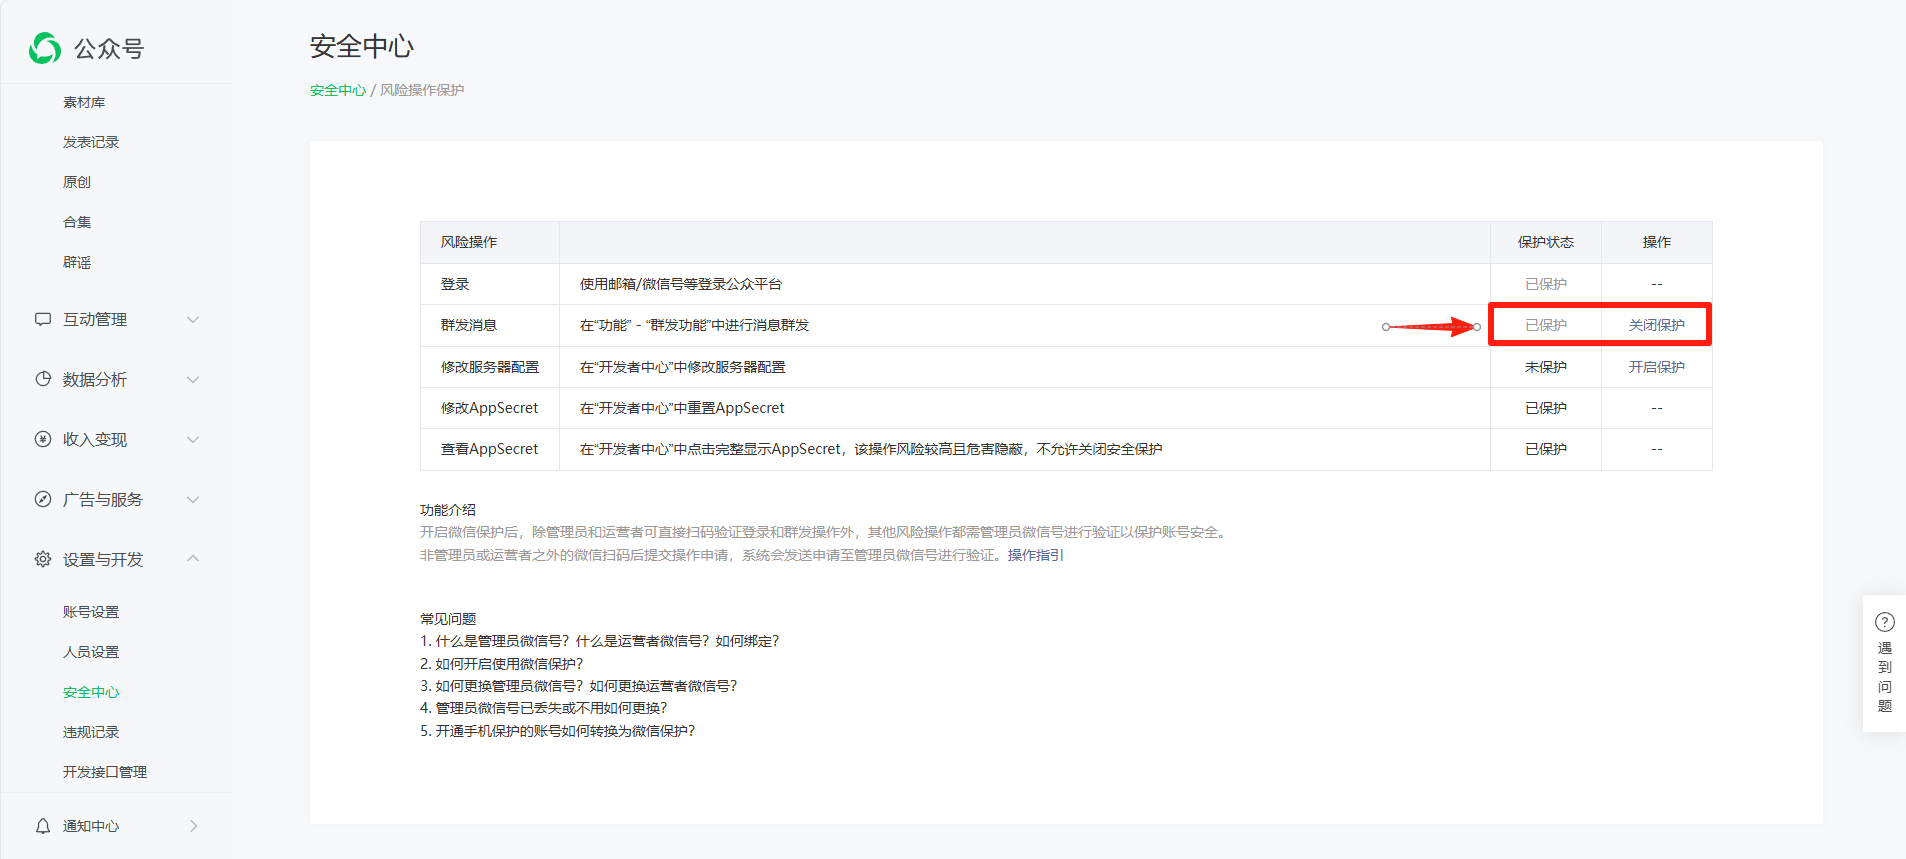
Task: Click the 遇到问题 question mark icon
Action: coord(1884,622)
